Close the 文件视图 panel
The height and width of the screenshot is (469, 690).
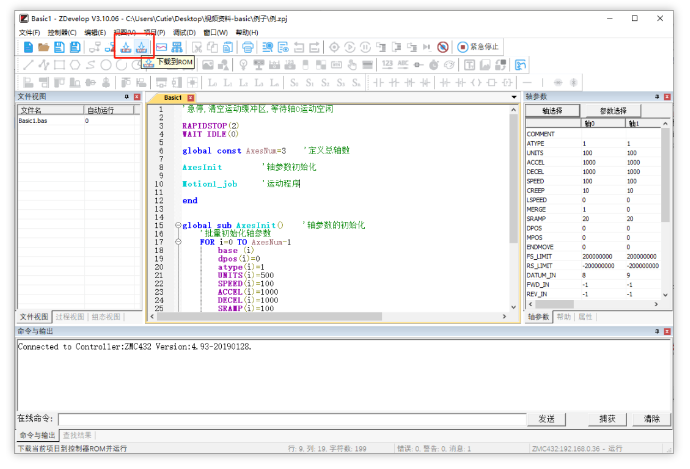[x=137, y=97]
